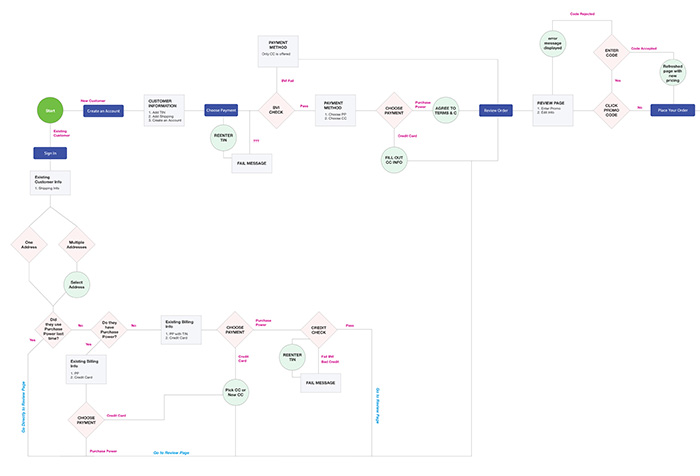Click the blue Place Your Order box

pos(672,110)
